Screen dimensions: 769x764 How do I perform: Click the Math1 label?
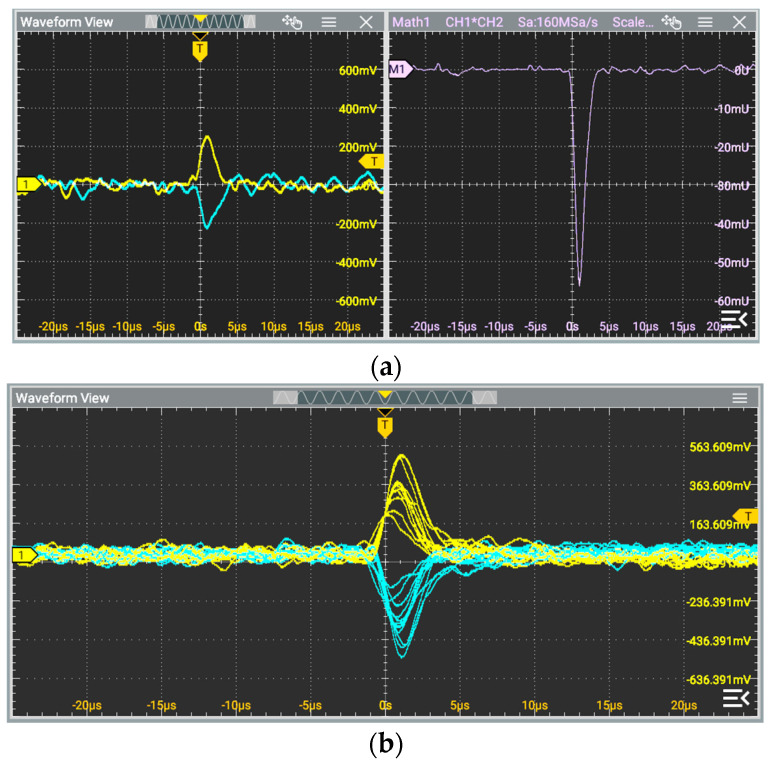411,22
